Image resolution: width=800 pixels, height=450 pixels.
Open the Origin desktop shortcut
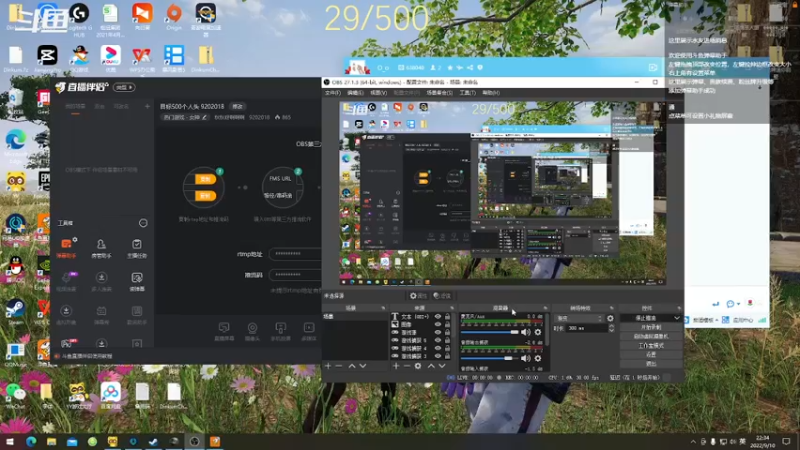point(174,17)
